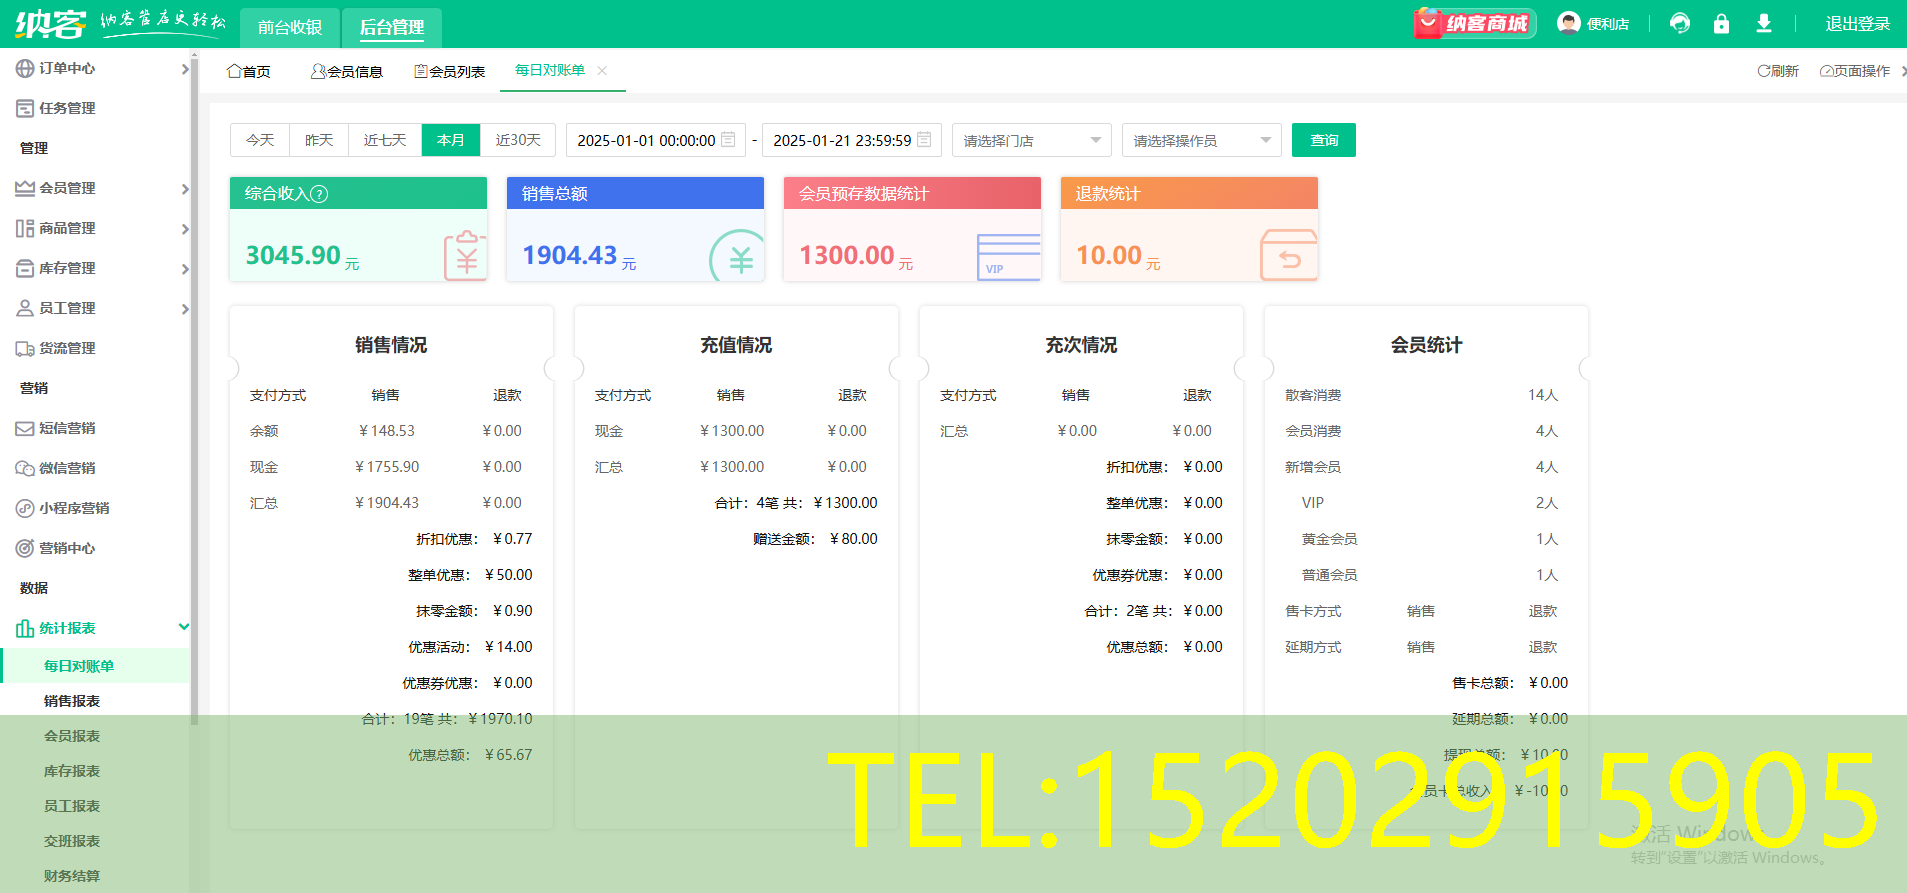
Task: Open 订单中心 in sidebar
Action: (67, 68)
